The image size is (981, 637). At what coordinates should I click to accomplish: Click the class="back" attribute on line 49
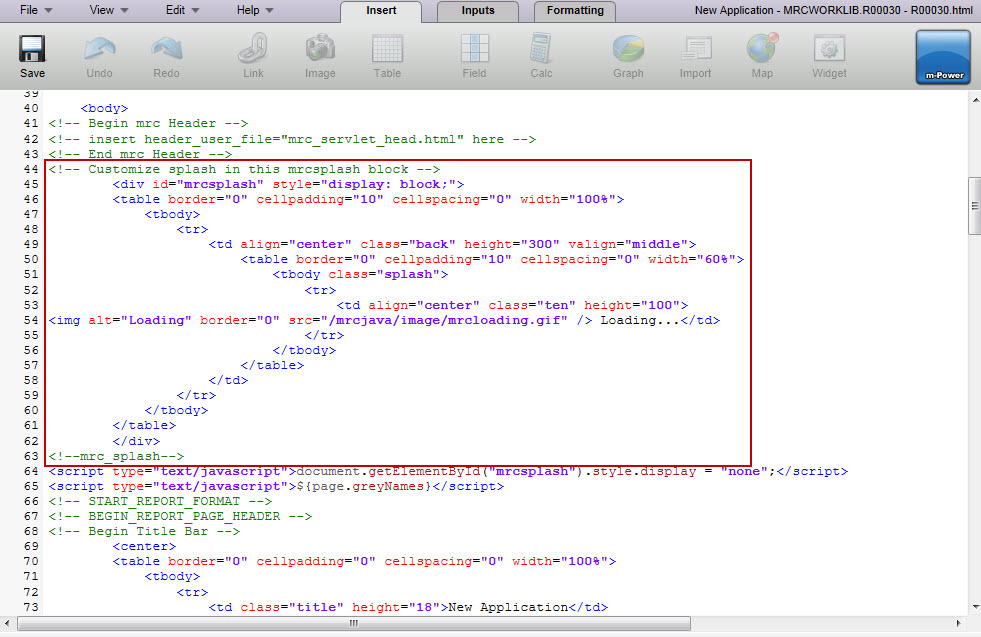(x=408, y=244)
